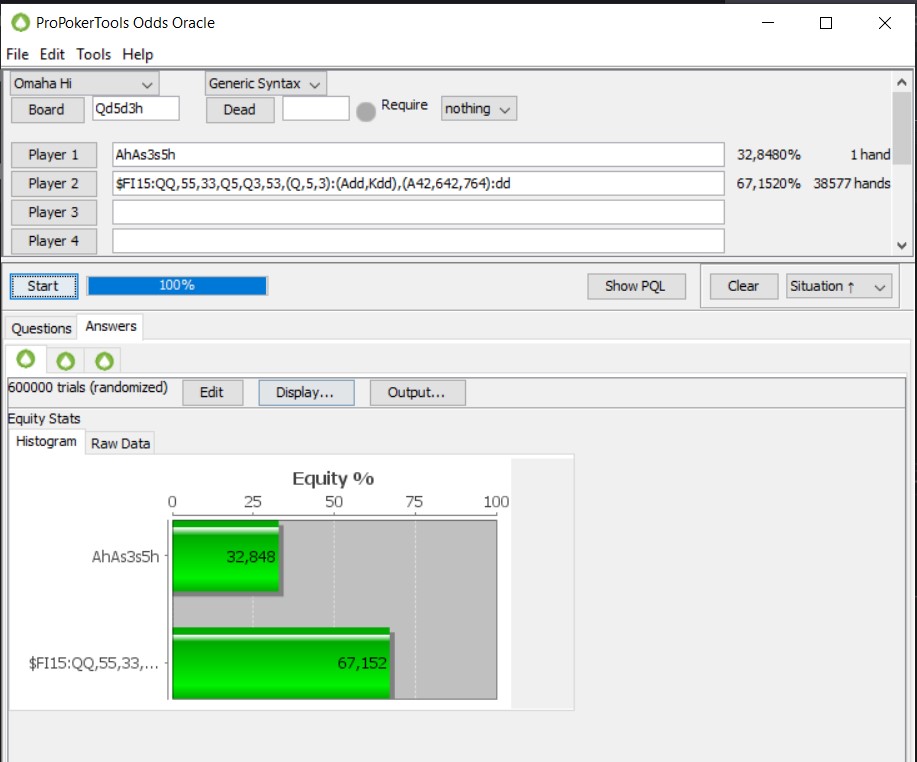Click the Dead button
Screen dimensions: 917x762
click(240, 110)
